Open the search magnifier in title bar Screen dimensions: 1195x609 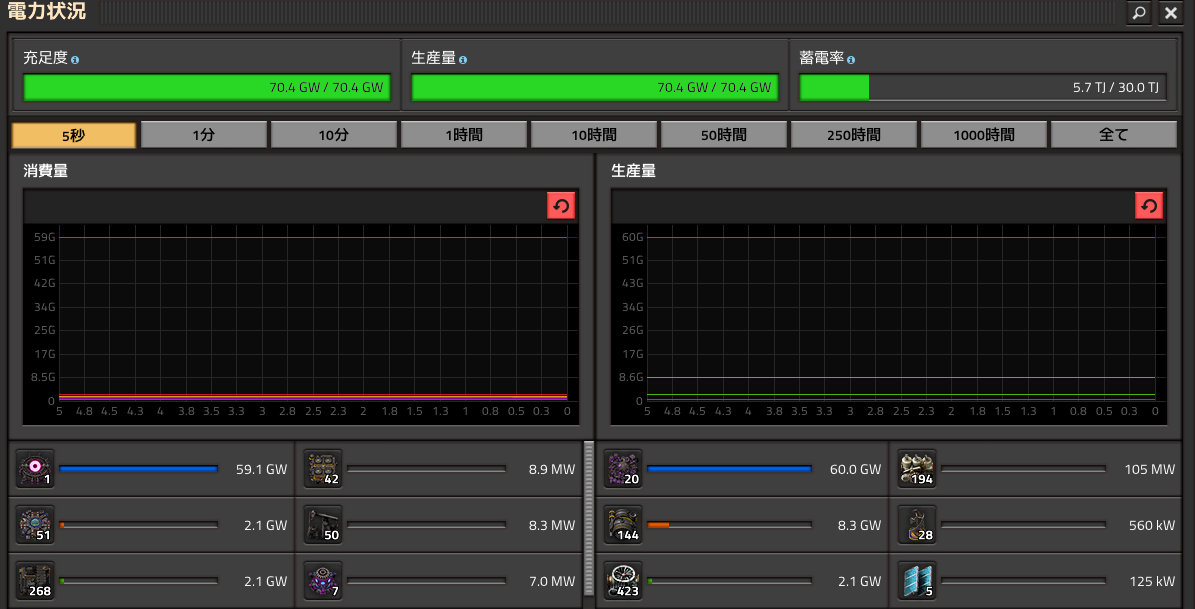[x=1138, y=12]
